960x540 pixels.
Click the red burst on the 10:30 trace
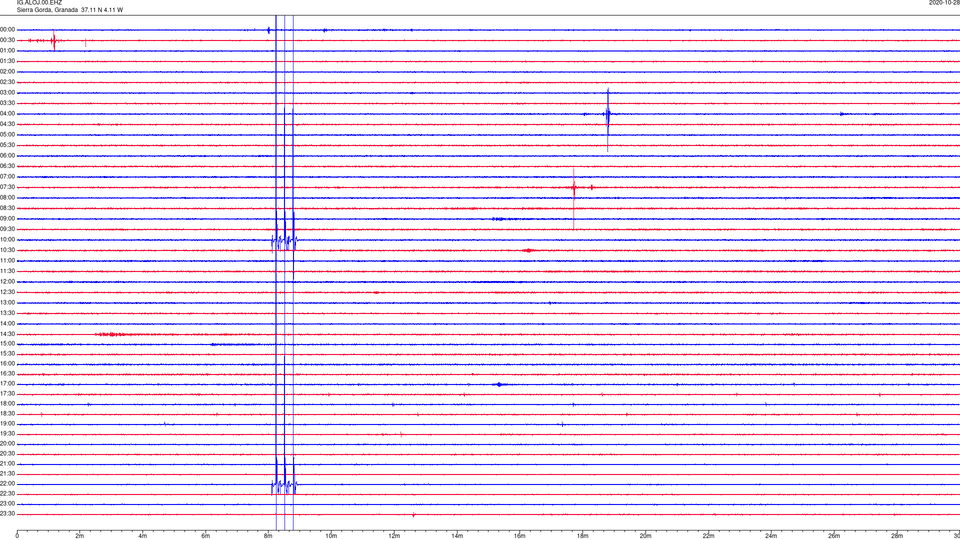click(x=528, y=250)
